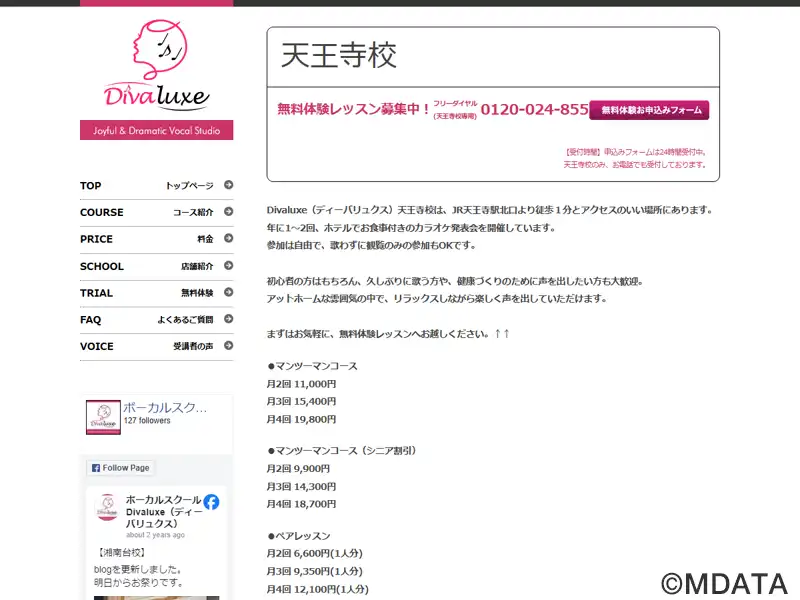
Task: Click ●マンツーマンコース heading
Action: (x=312, y=366)
